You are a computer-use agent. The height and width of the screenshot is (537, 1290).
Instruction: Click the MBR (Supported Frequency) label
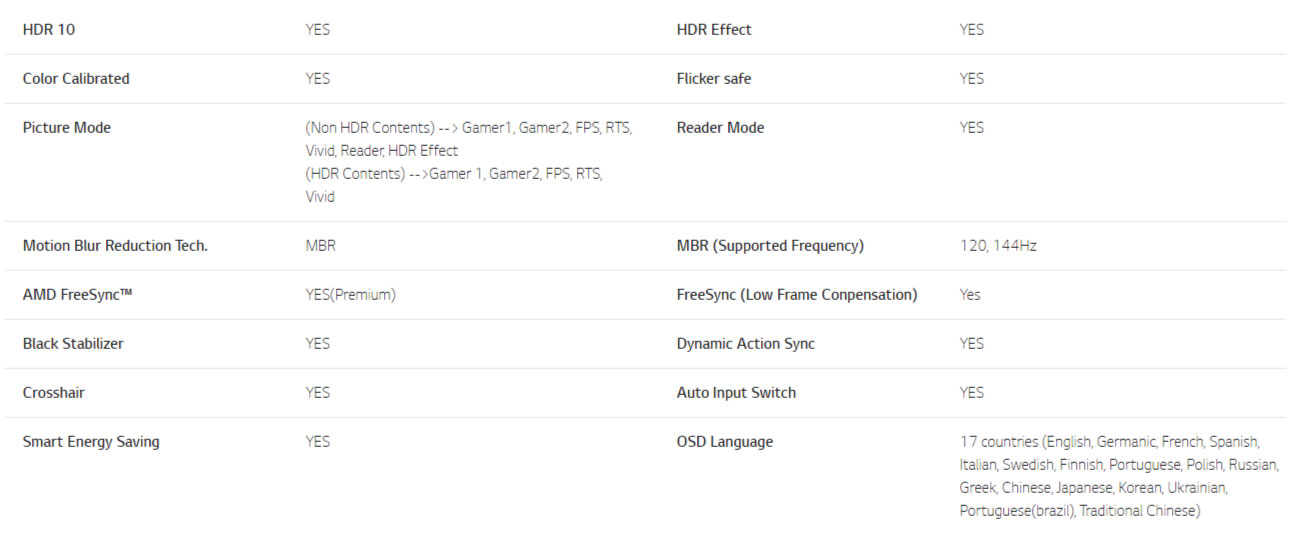pyautogui.click(x=770, y=246)
